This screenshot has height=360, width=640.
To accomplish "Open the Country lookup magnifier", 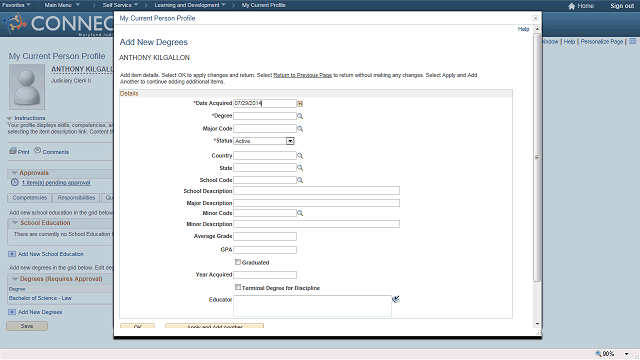I will click(x=300, y=156).
